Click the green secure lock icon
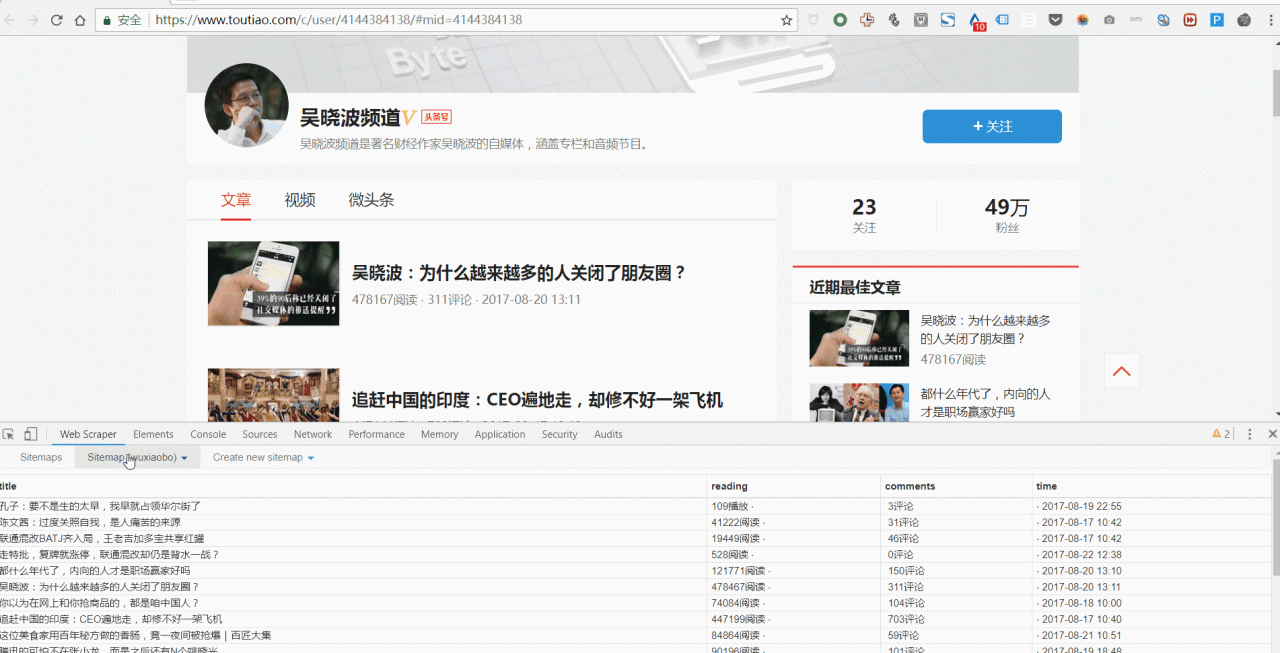This screenshot has width=1280, height=653. click(x=106, y=20)
